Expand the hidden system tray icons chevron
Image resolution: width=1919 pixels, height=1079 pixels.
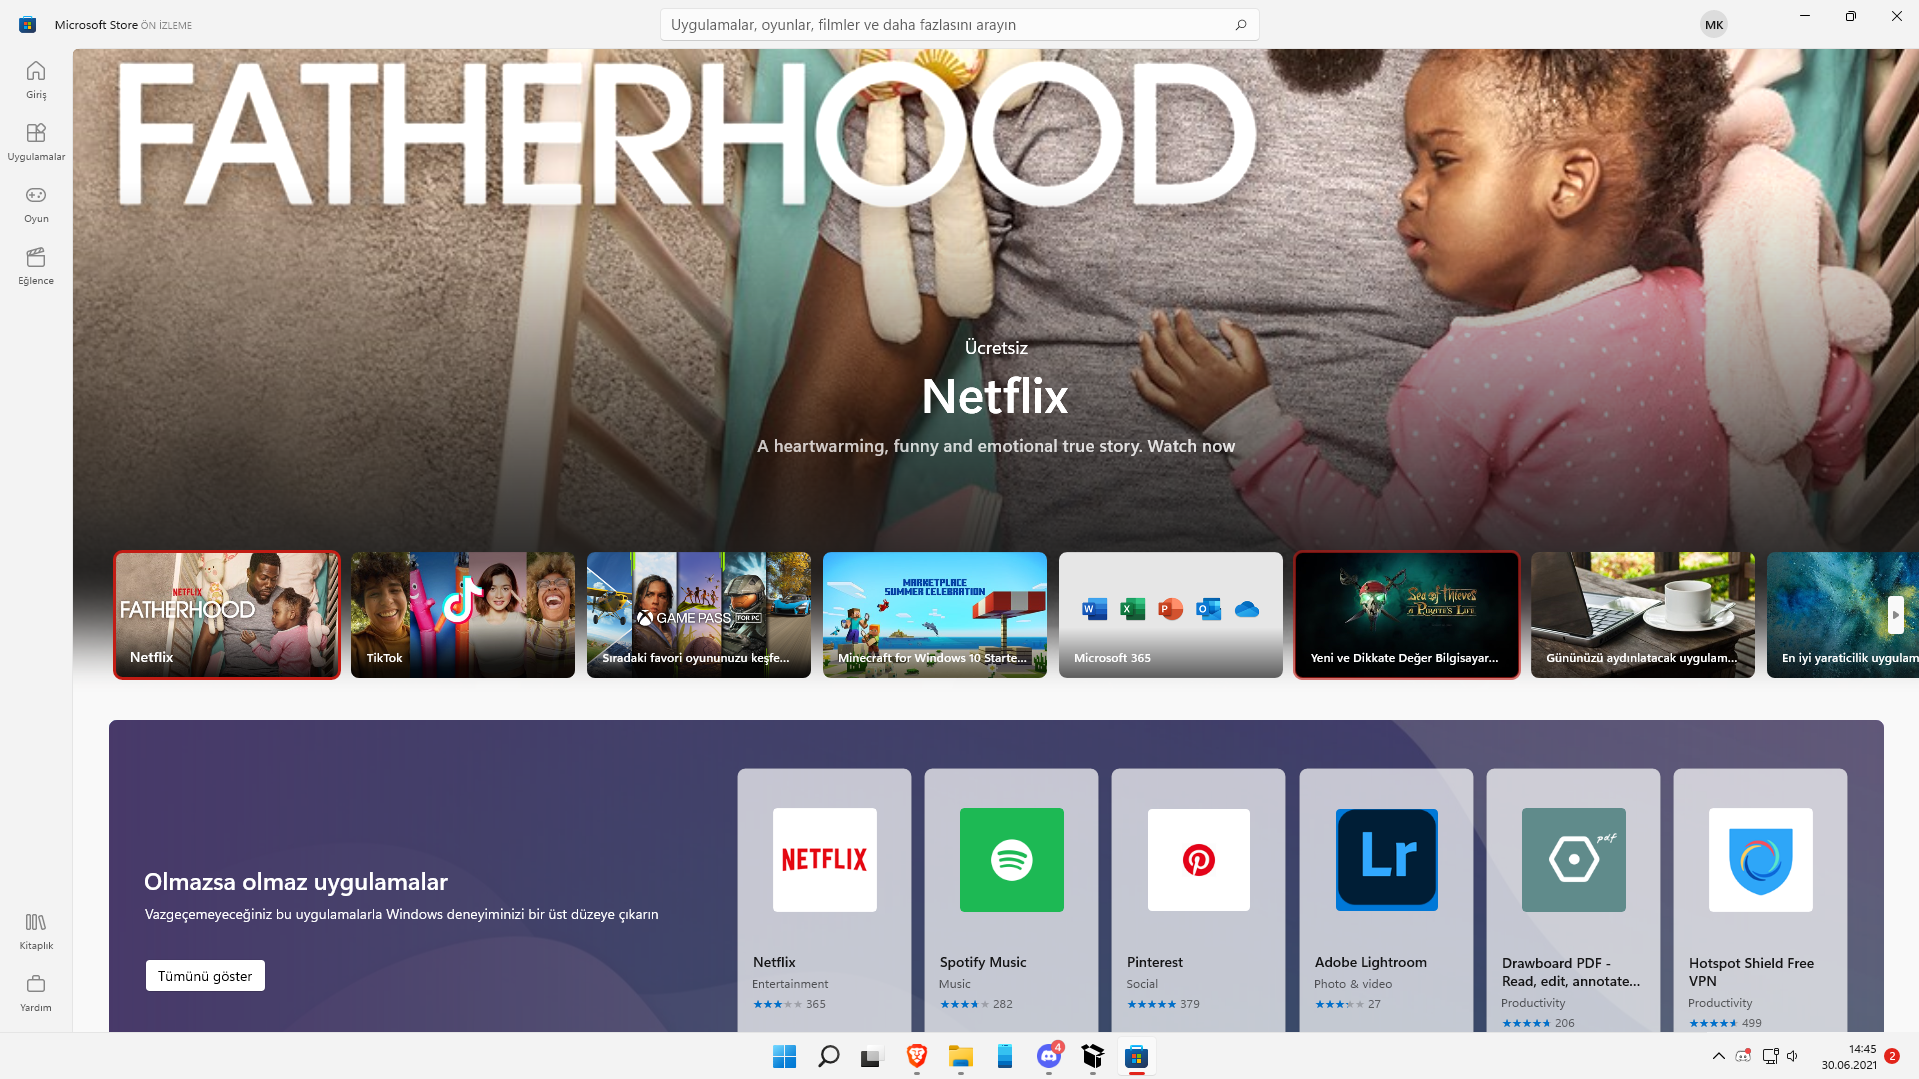1718,1056
